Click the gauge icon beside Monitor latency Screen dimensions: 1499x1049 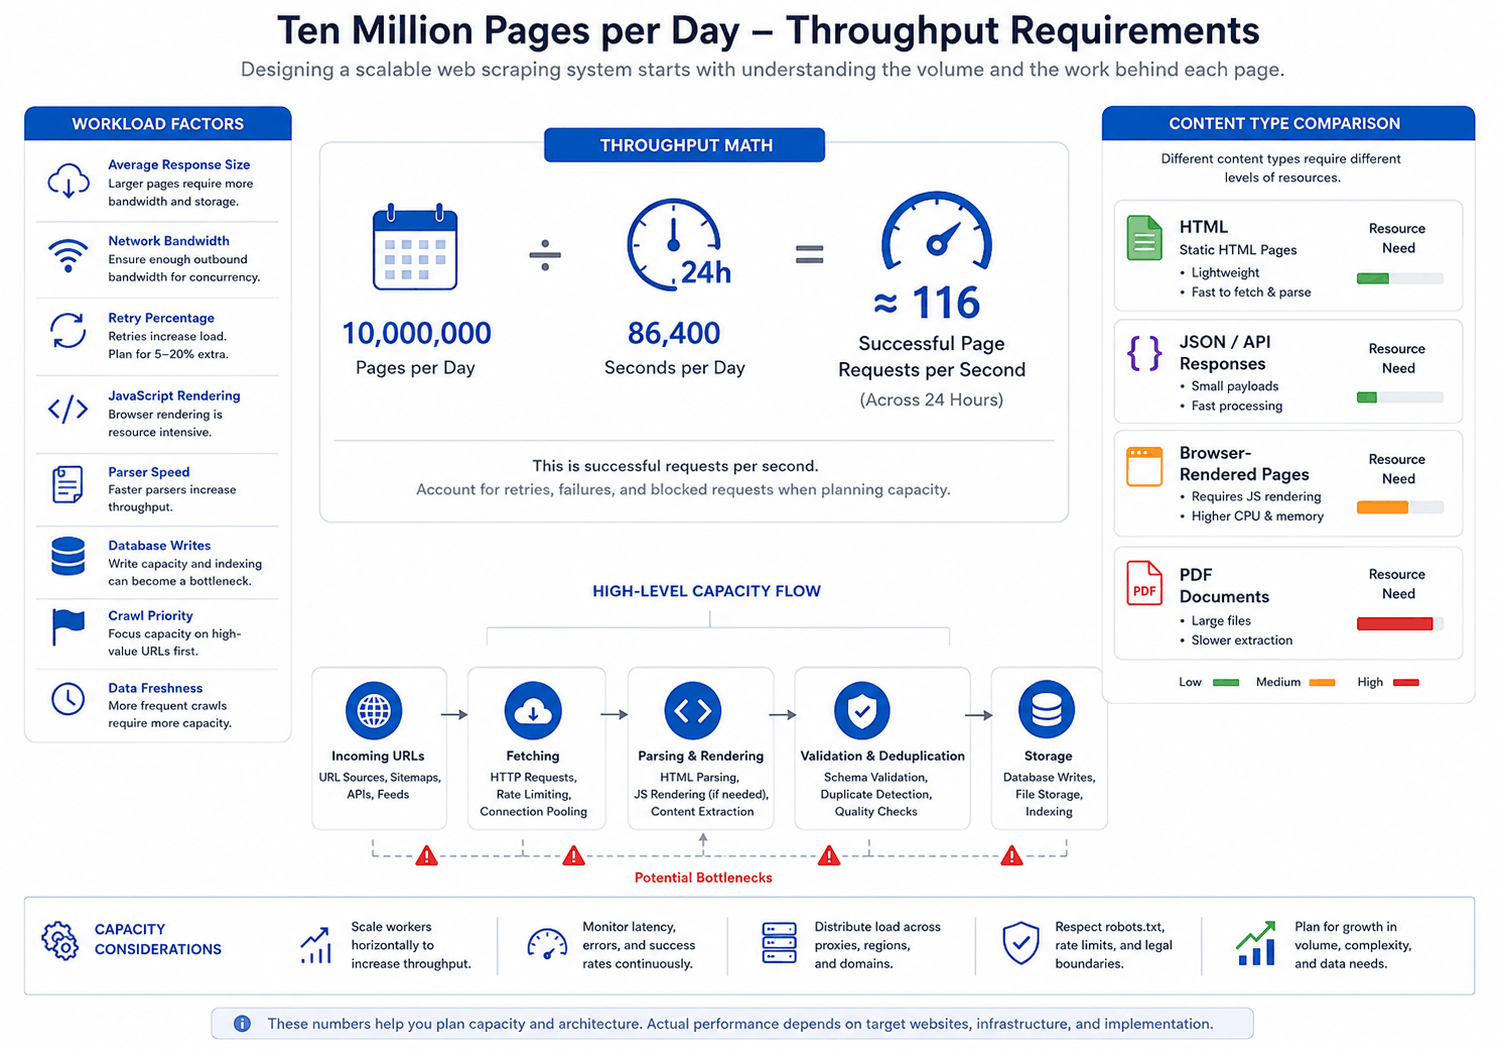[547, 944]
